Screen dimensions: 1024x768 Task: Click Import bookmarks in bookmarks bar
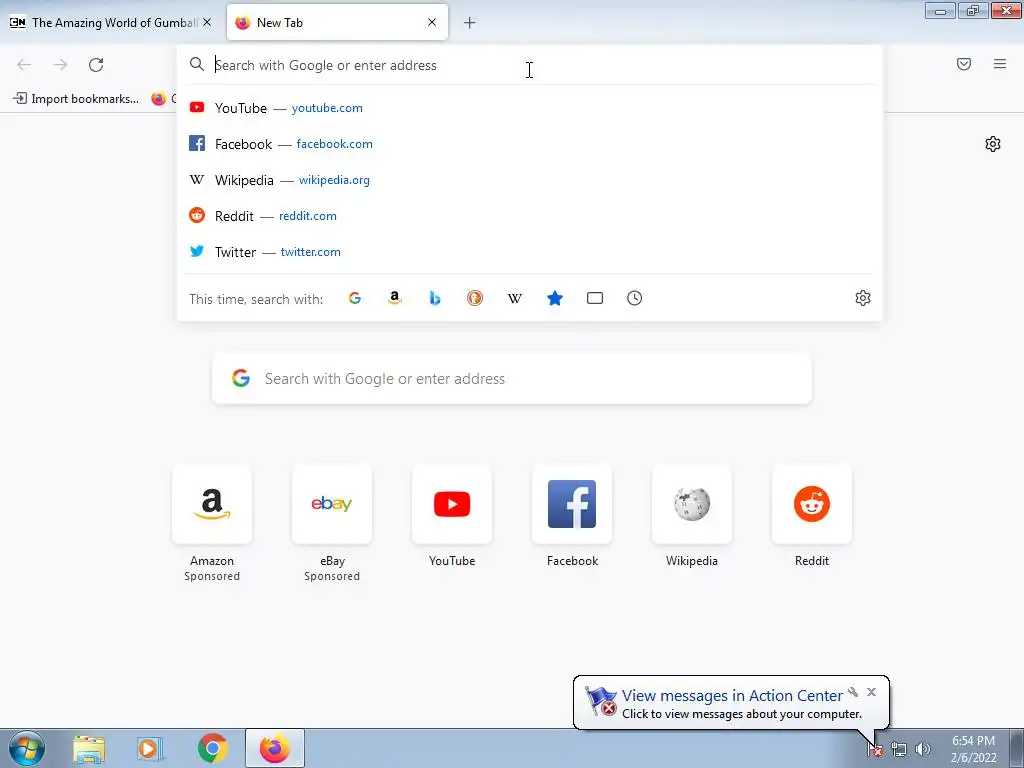pos(76,99)
